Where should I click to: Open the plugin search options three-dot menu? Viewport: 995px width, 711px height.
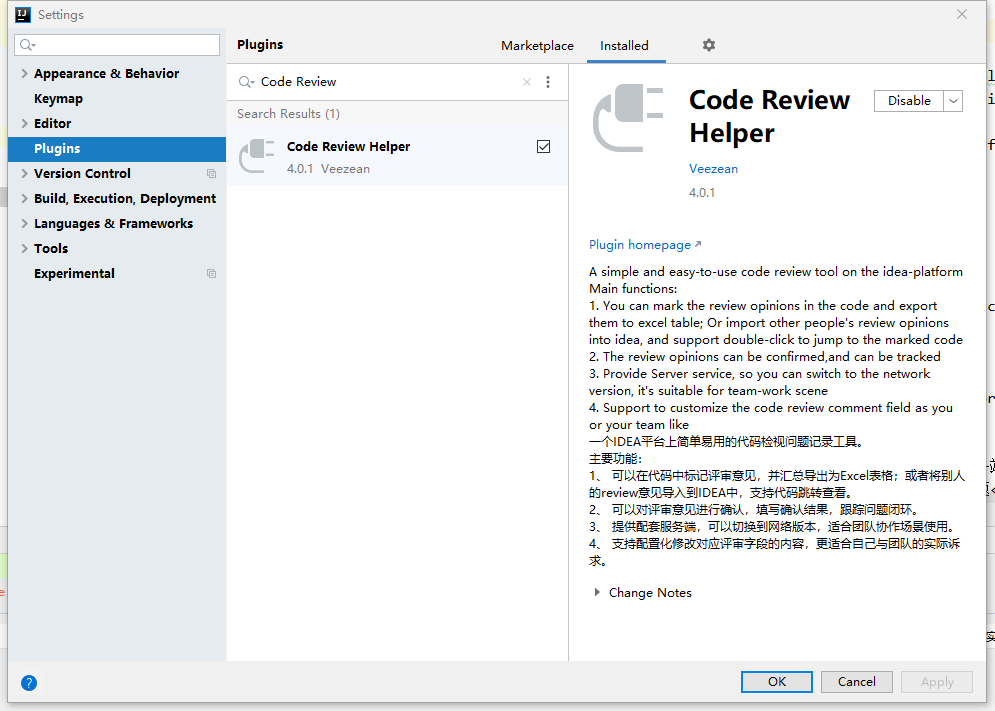click(548, 82)
